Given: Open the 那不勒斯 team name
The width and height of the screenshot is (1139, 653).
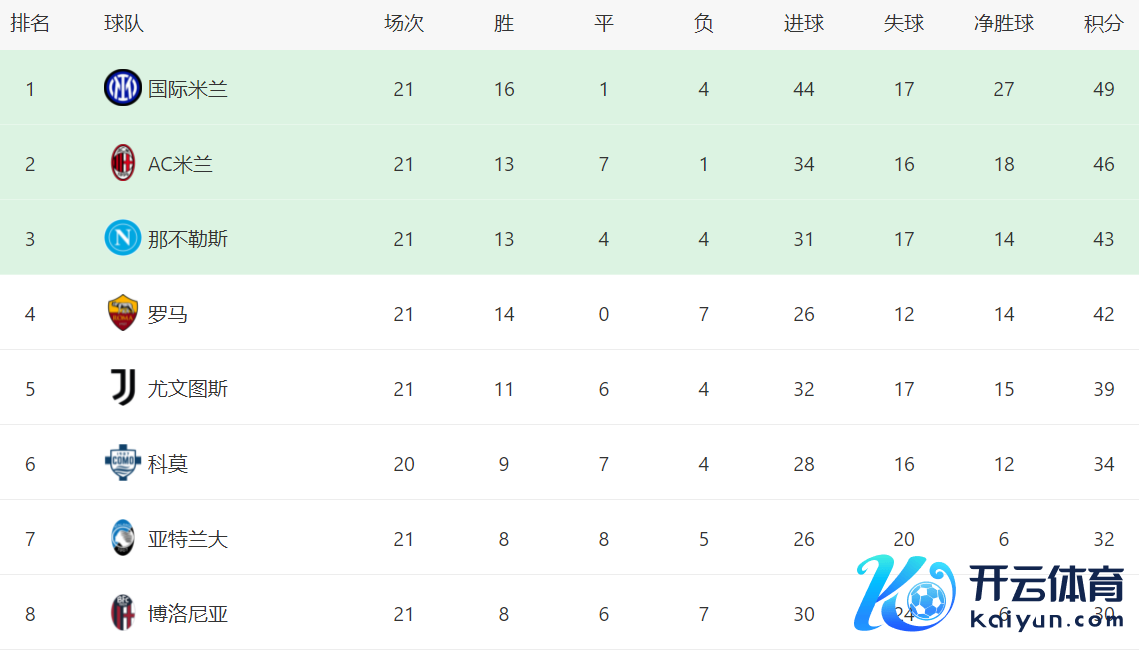Looking at the screenshot, I should click(188, 239).
